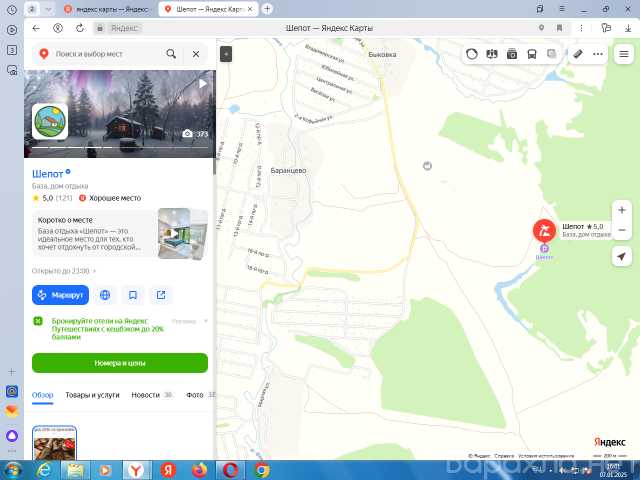Click the Шепот place title

tap(47, 174)
